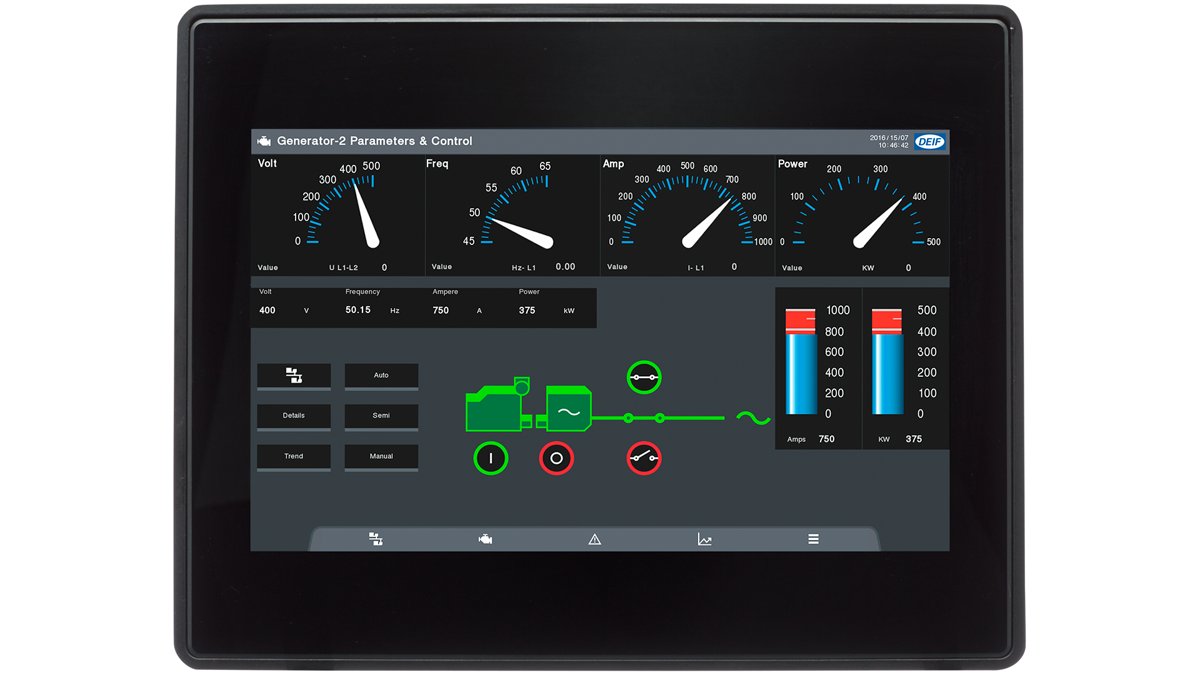Click the red stop (O) button

point(557,459)
